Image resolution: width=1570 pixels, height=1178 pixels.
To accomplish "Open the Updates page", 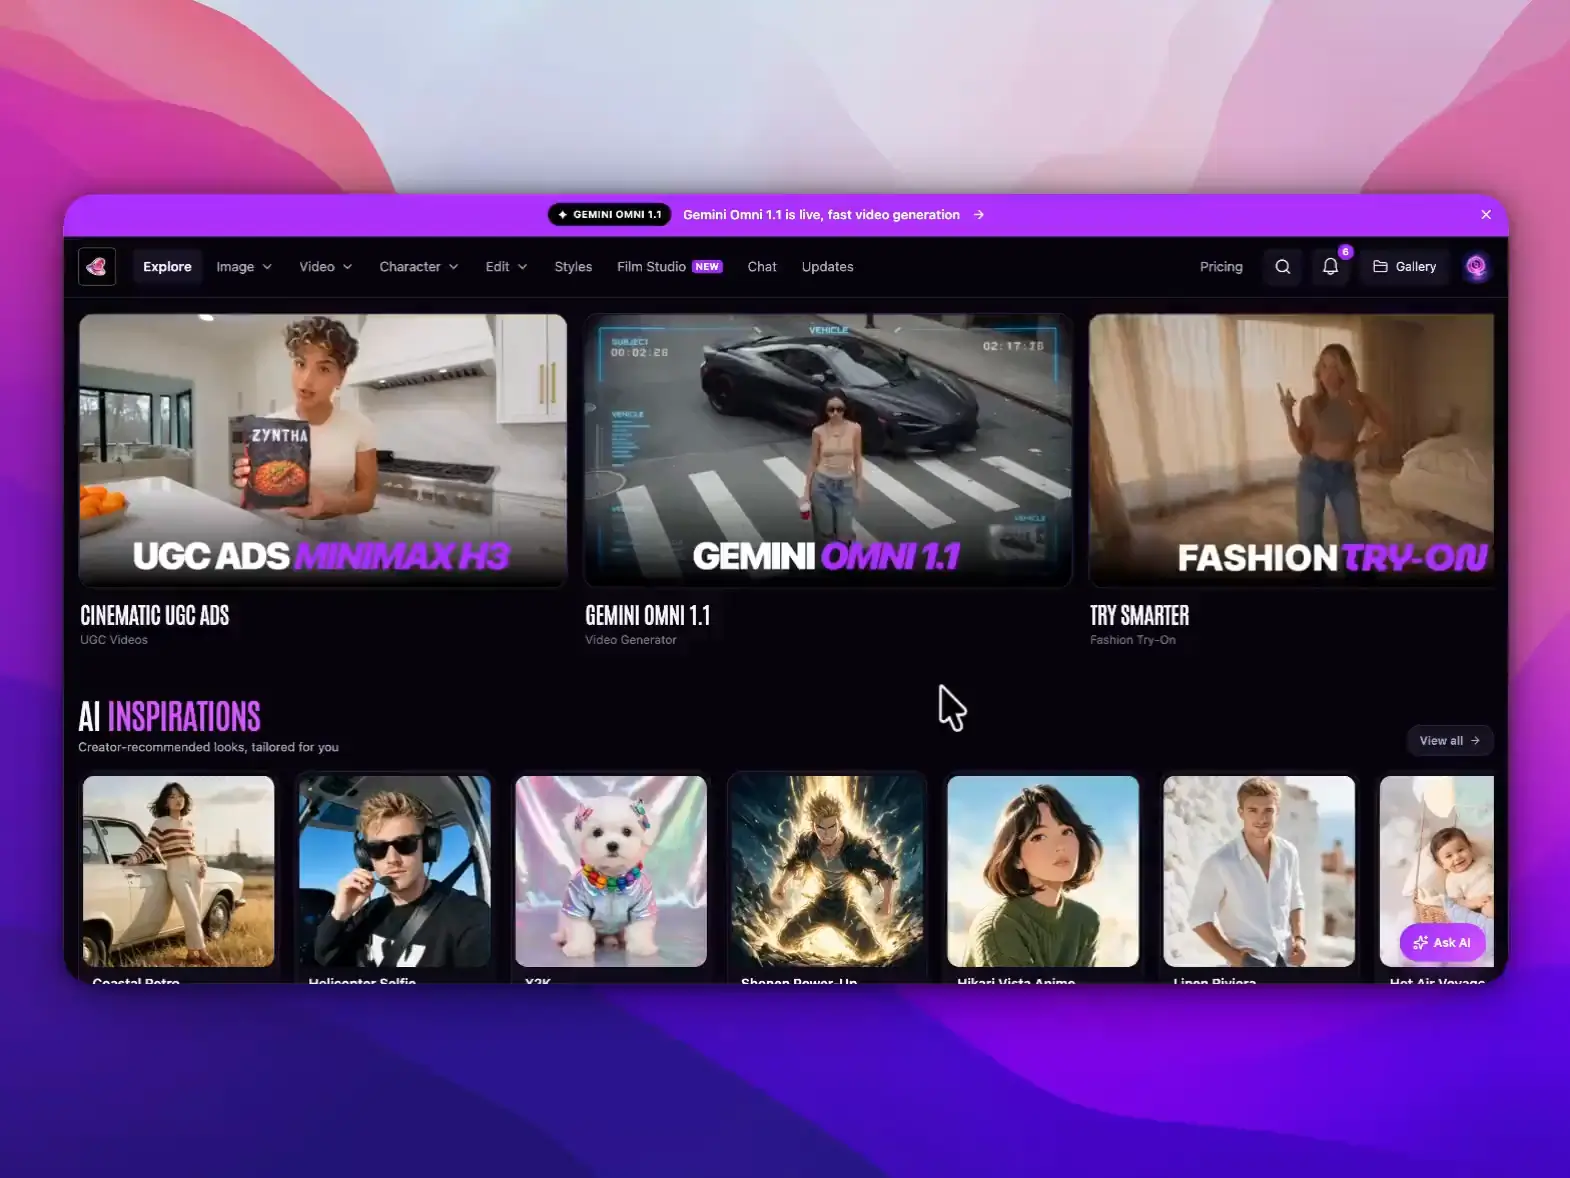I will [827, 267].
